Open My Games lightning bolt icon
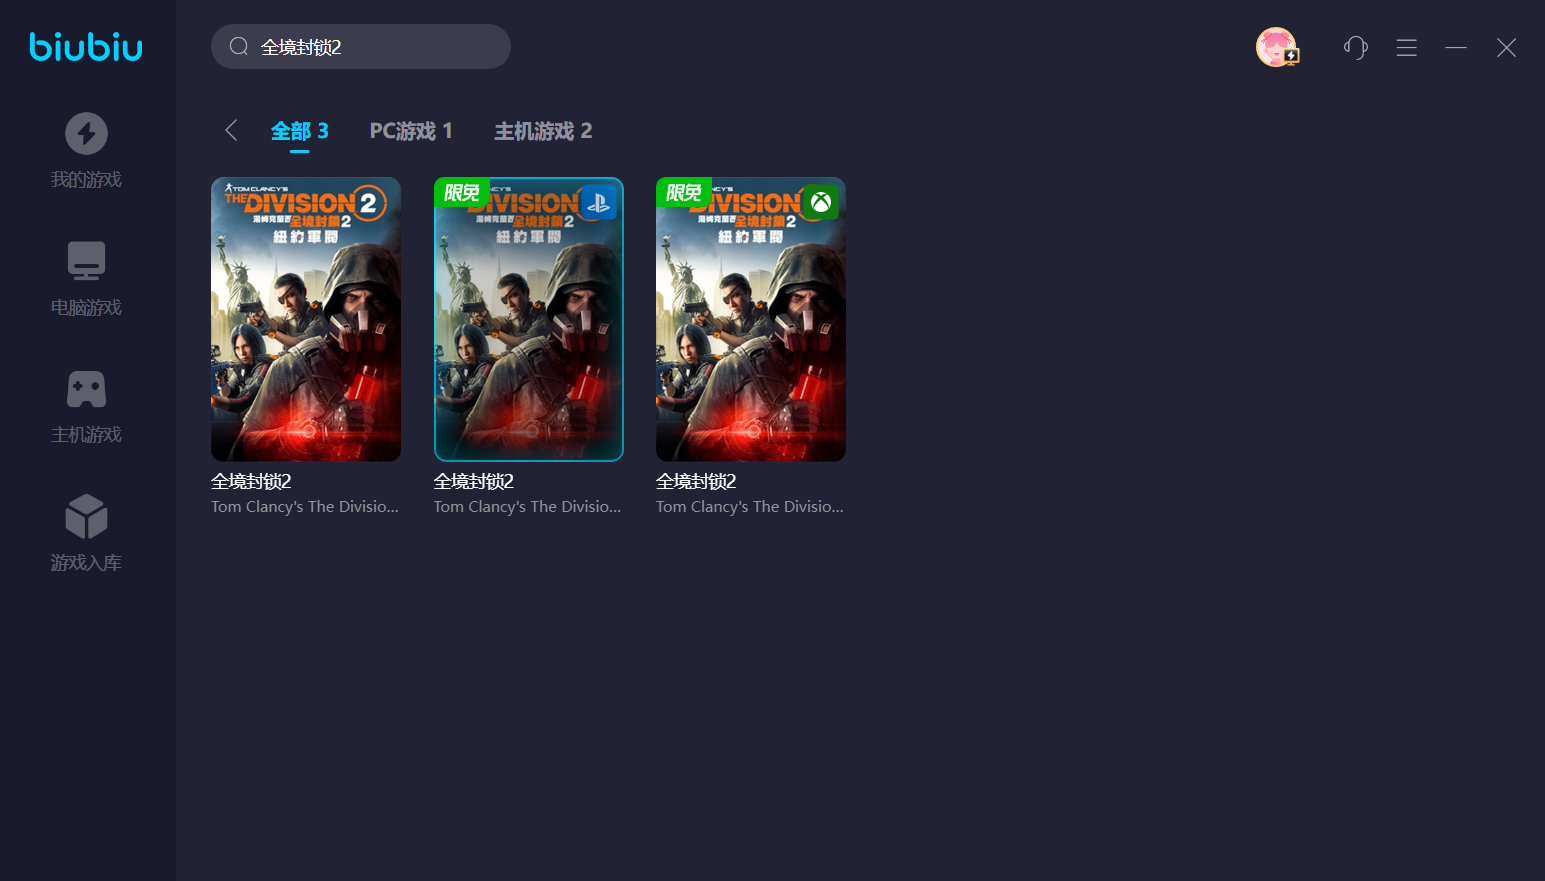Image resolution: width=1545 pixels, height=881 pixels. pyautogui.click(x=86, y=133)
